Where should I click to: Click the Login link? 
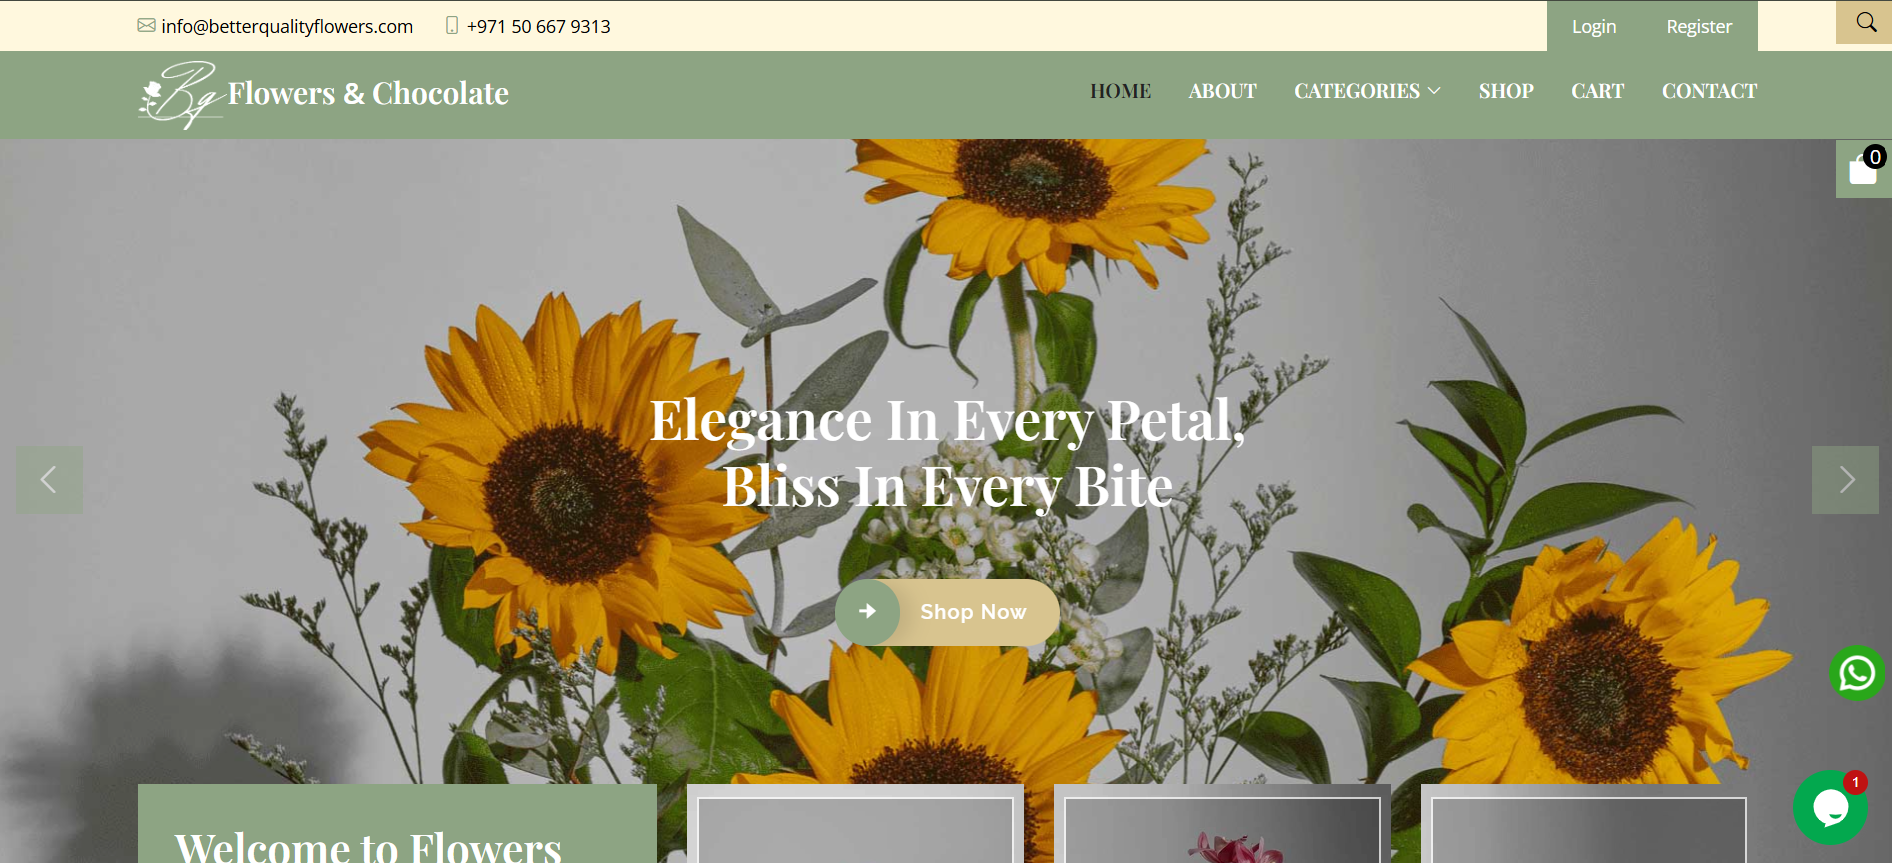[x=1594, y=27]
